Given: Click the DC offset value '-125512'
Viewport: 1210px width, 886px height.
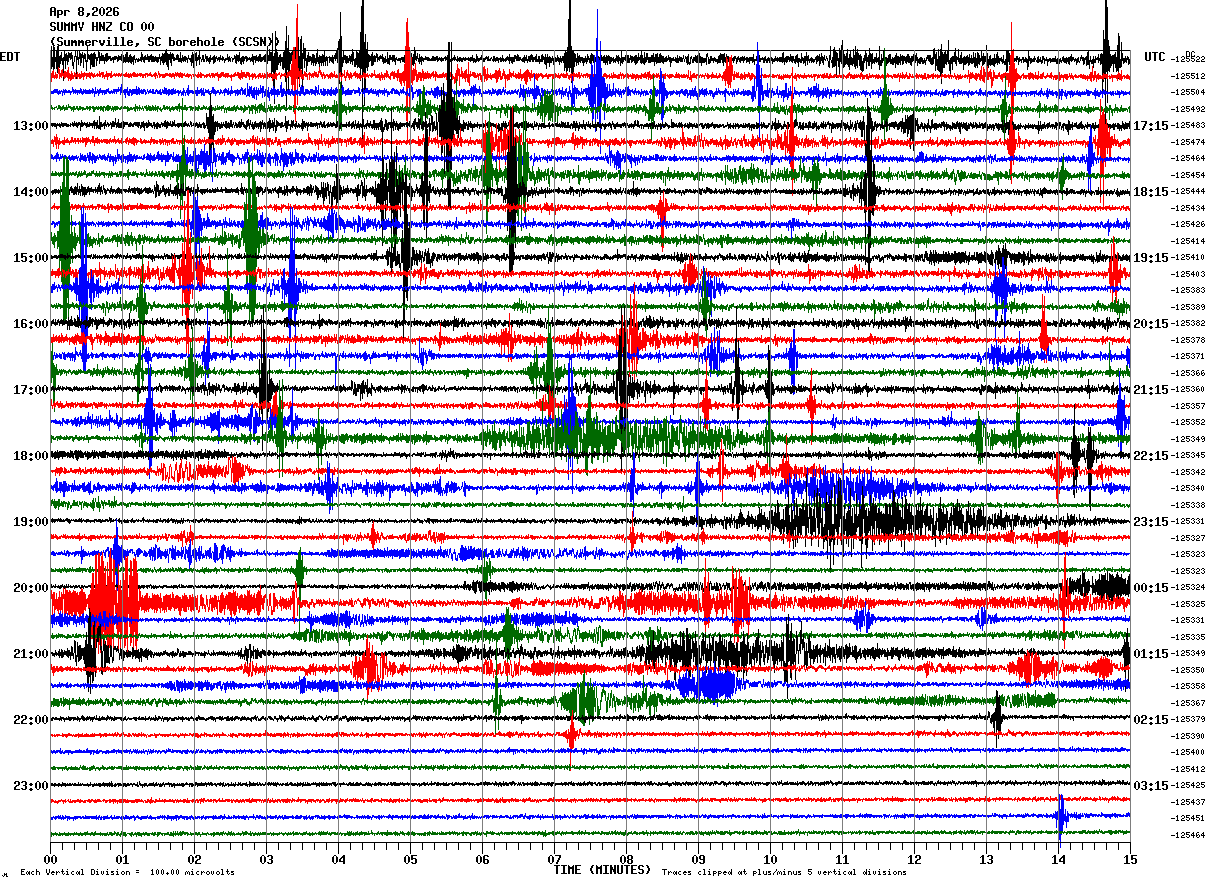Looking at the screenshot, I should coord(1188,76).
